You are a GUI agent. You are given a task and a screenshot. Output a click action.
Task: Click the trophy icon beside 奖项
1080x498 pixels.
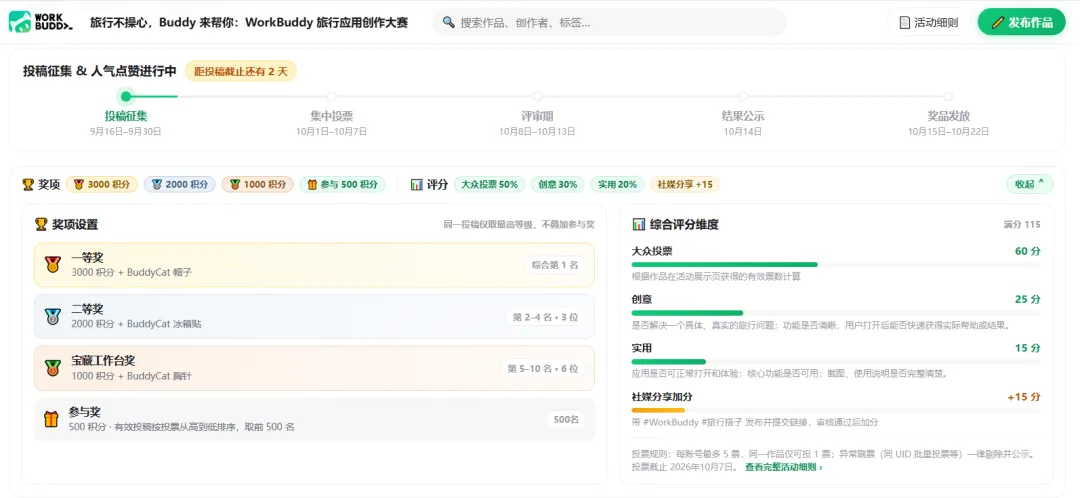[28, 185]
